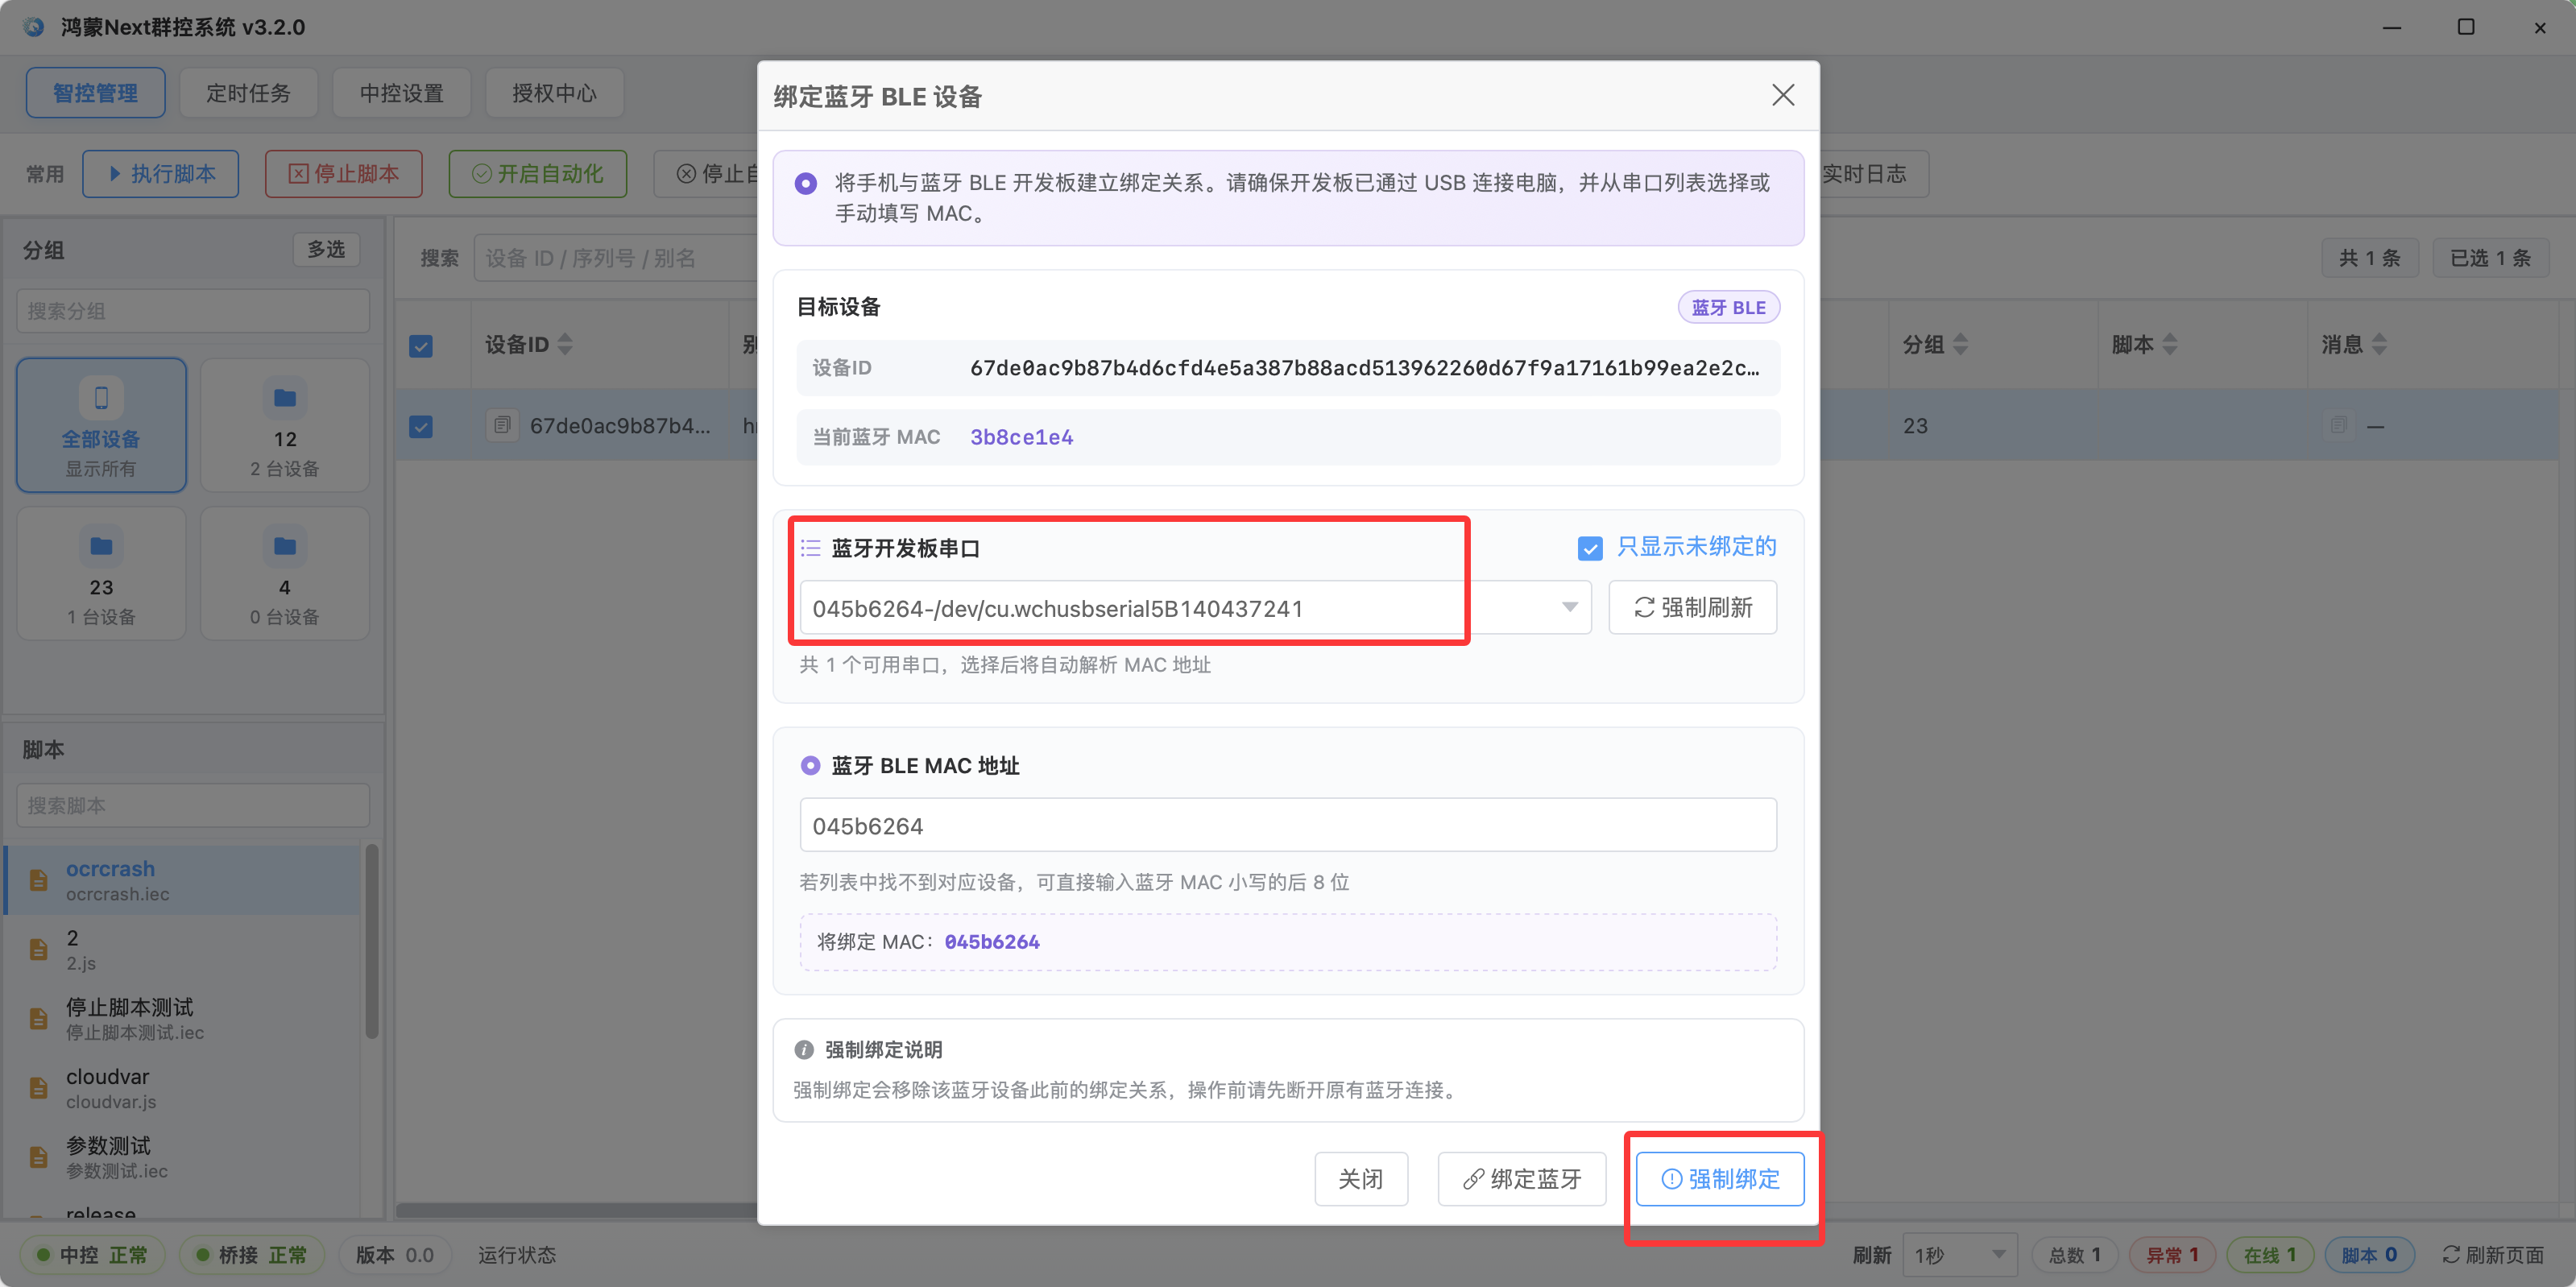The image size is (2576, 1287).
Task: Select the group 23 folder card
Action: point(101,573)
